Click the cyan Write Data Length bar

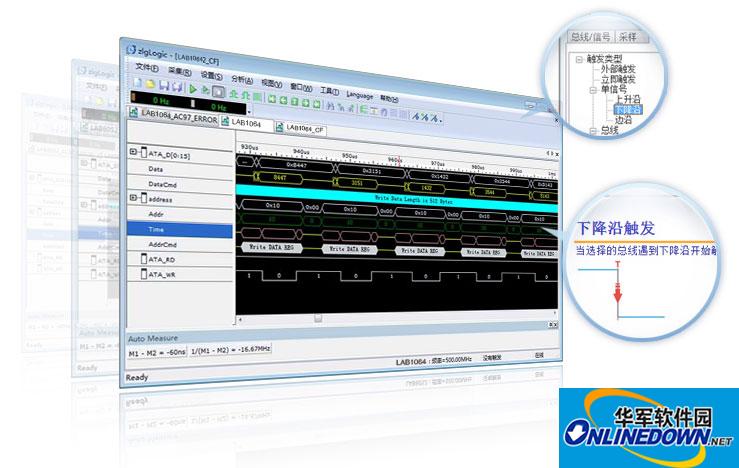pyautogui.click(x=397, y=197)
